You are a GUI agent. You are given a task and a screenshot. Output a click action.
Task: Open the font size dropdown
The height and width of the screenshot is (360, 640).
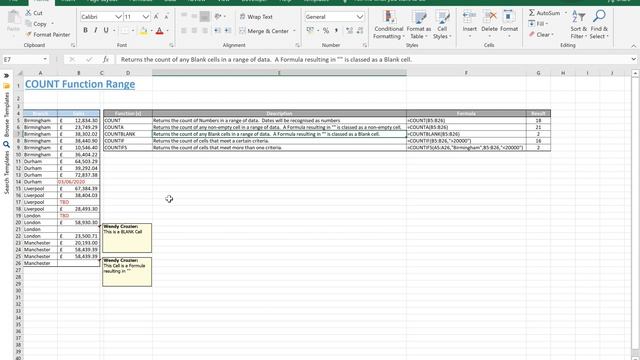[146, 17]
